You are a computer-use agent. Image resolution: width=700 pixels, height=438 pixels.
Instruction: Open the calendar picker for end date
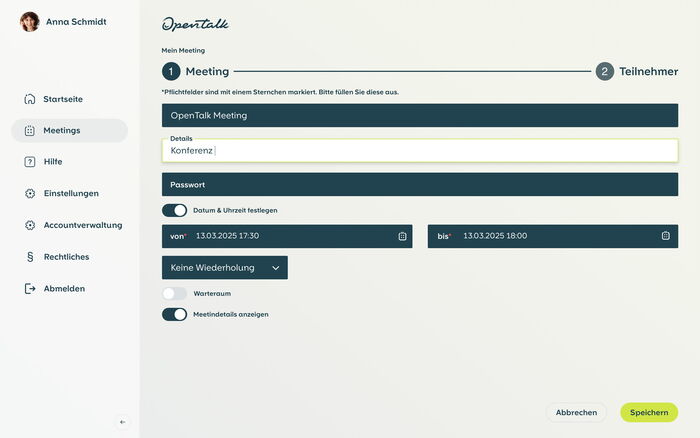(665, 236)
